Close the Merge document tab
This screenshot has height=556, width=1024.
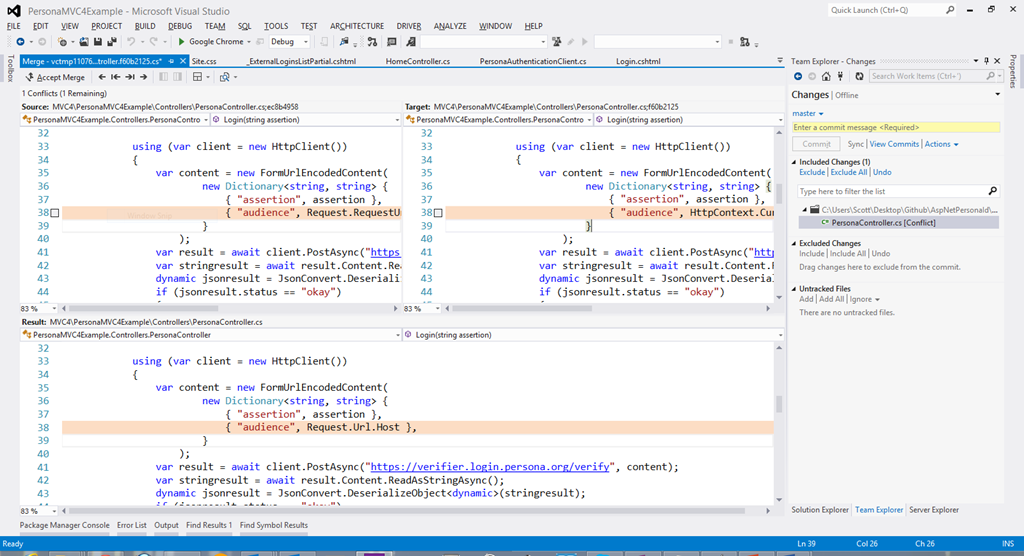pyautogui.click(x=183, y=61)
